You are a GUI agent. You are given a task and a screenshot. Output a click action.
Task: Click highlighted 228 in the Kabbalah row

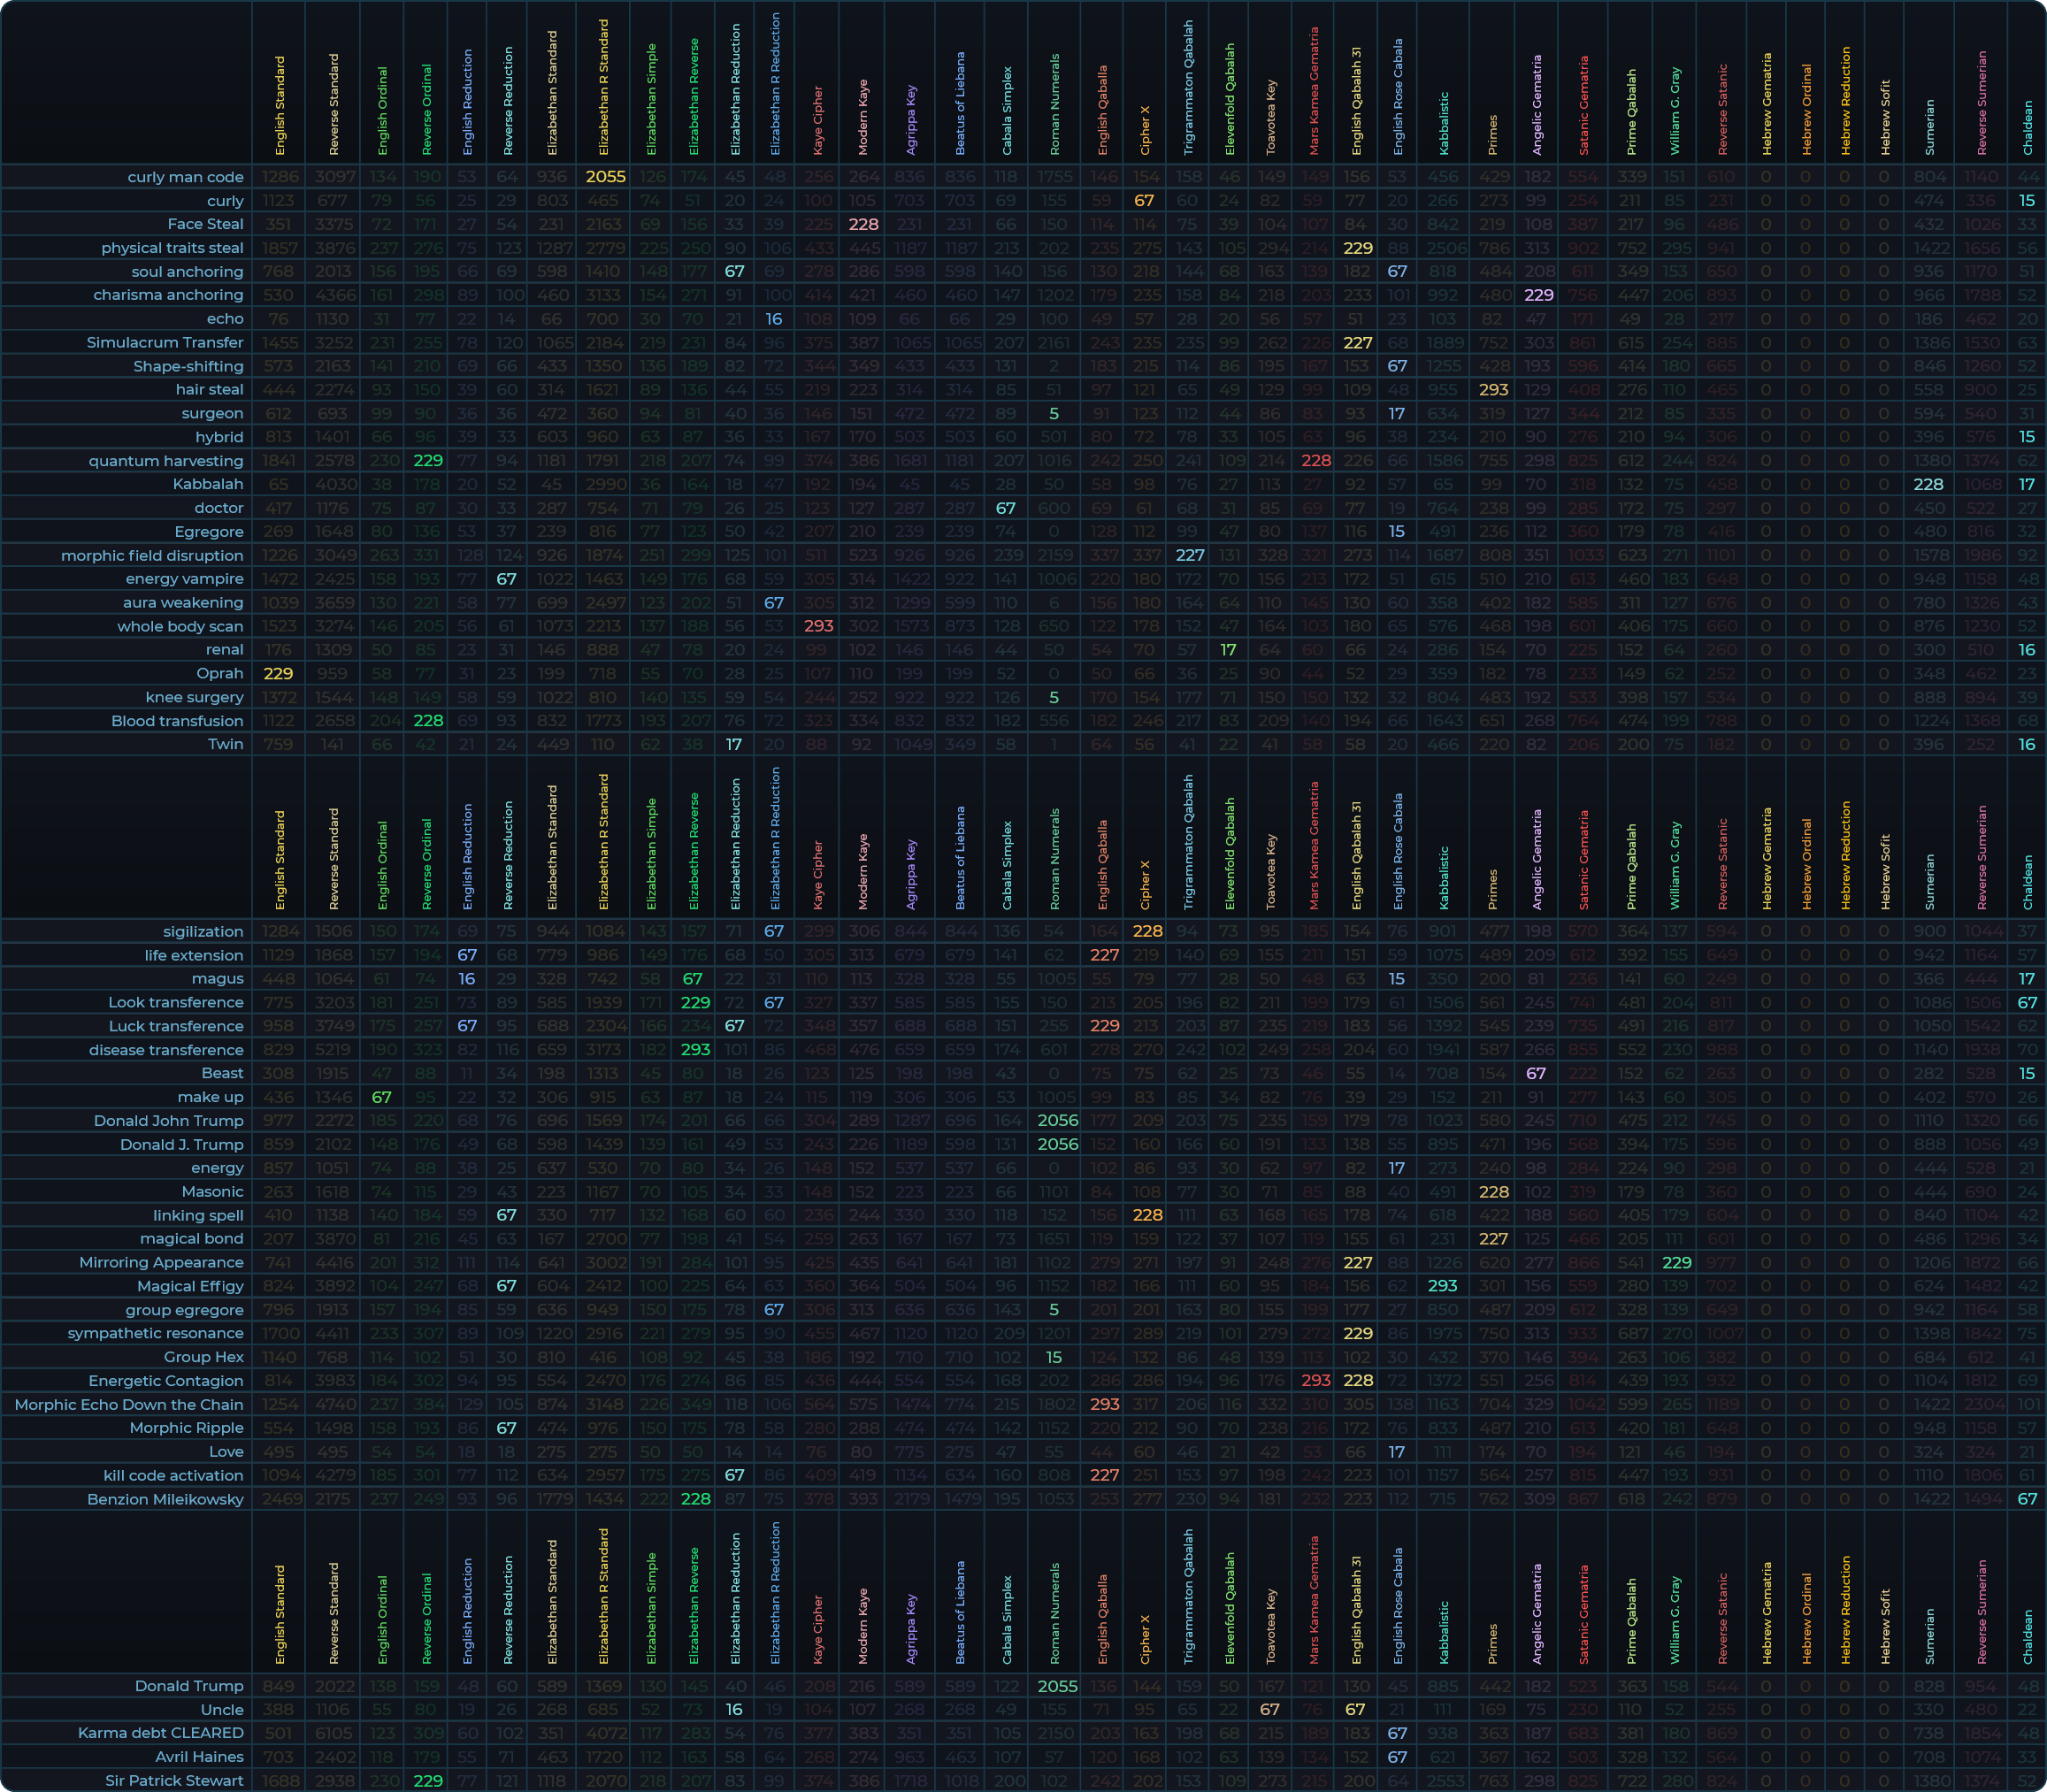coord(1928,484)
